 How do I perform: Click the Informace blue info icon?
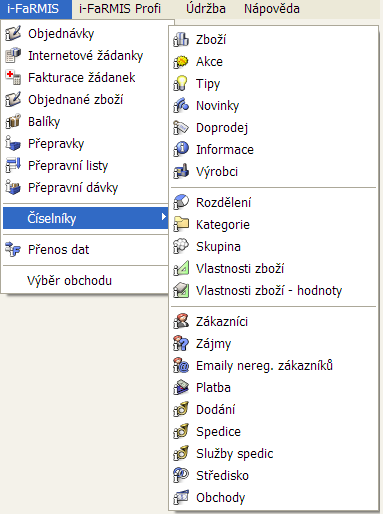click(181, 149)
